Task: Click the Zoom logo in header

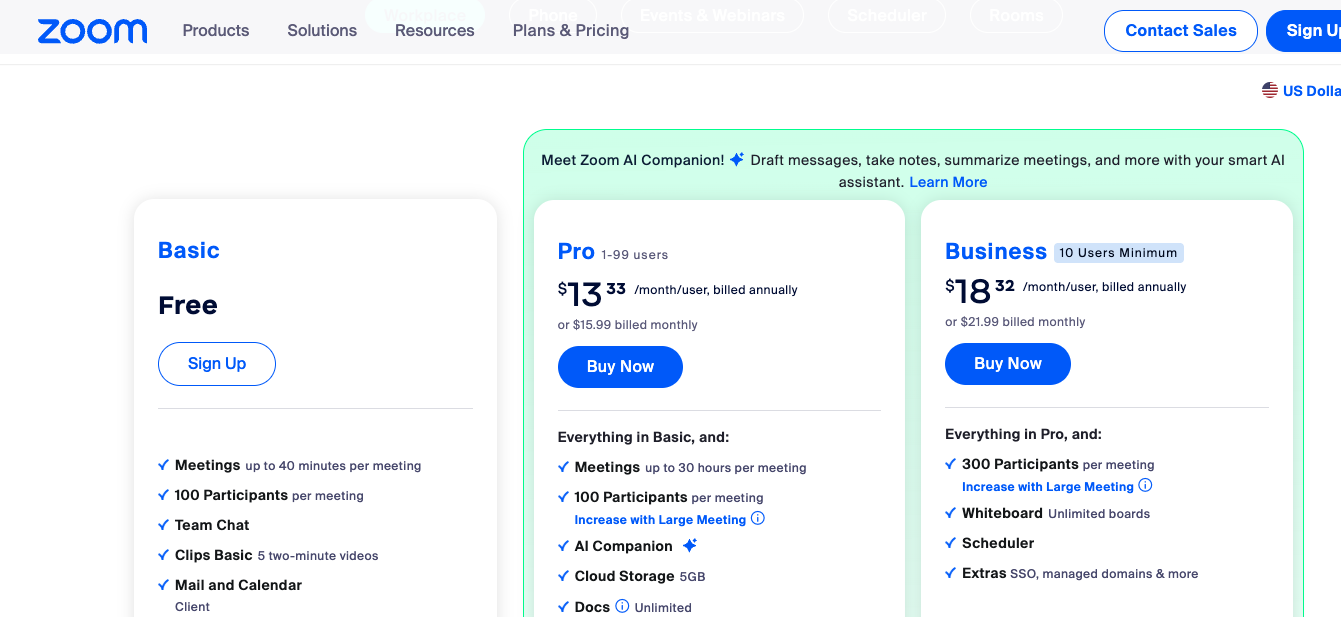Action: 92,31
